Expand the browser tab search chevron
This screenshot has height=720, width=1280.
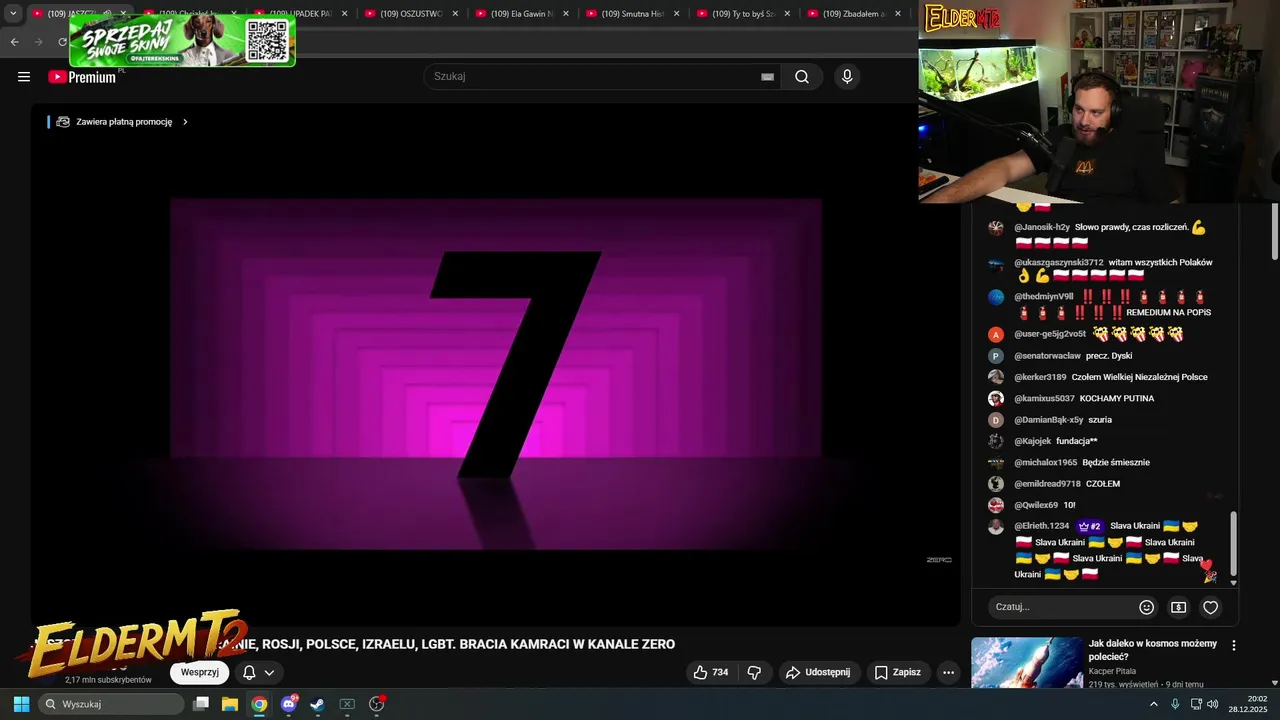[x=13, y=14]
